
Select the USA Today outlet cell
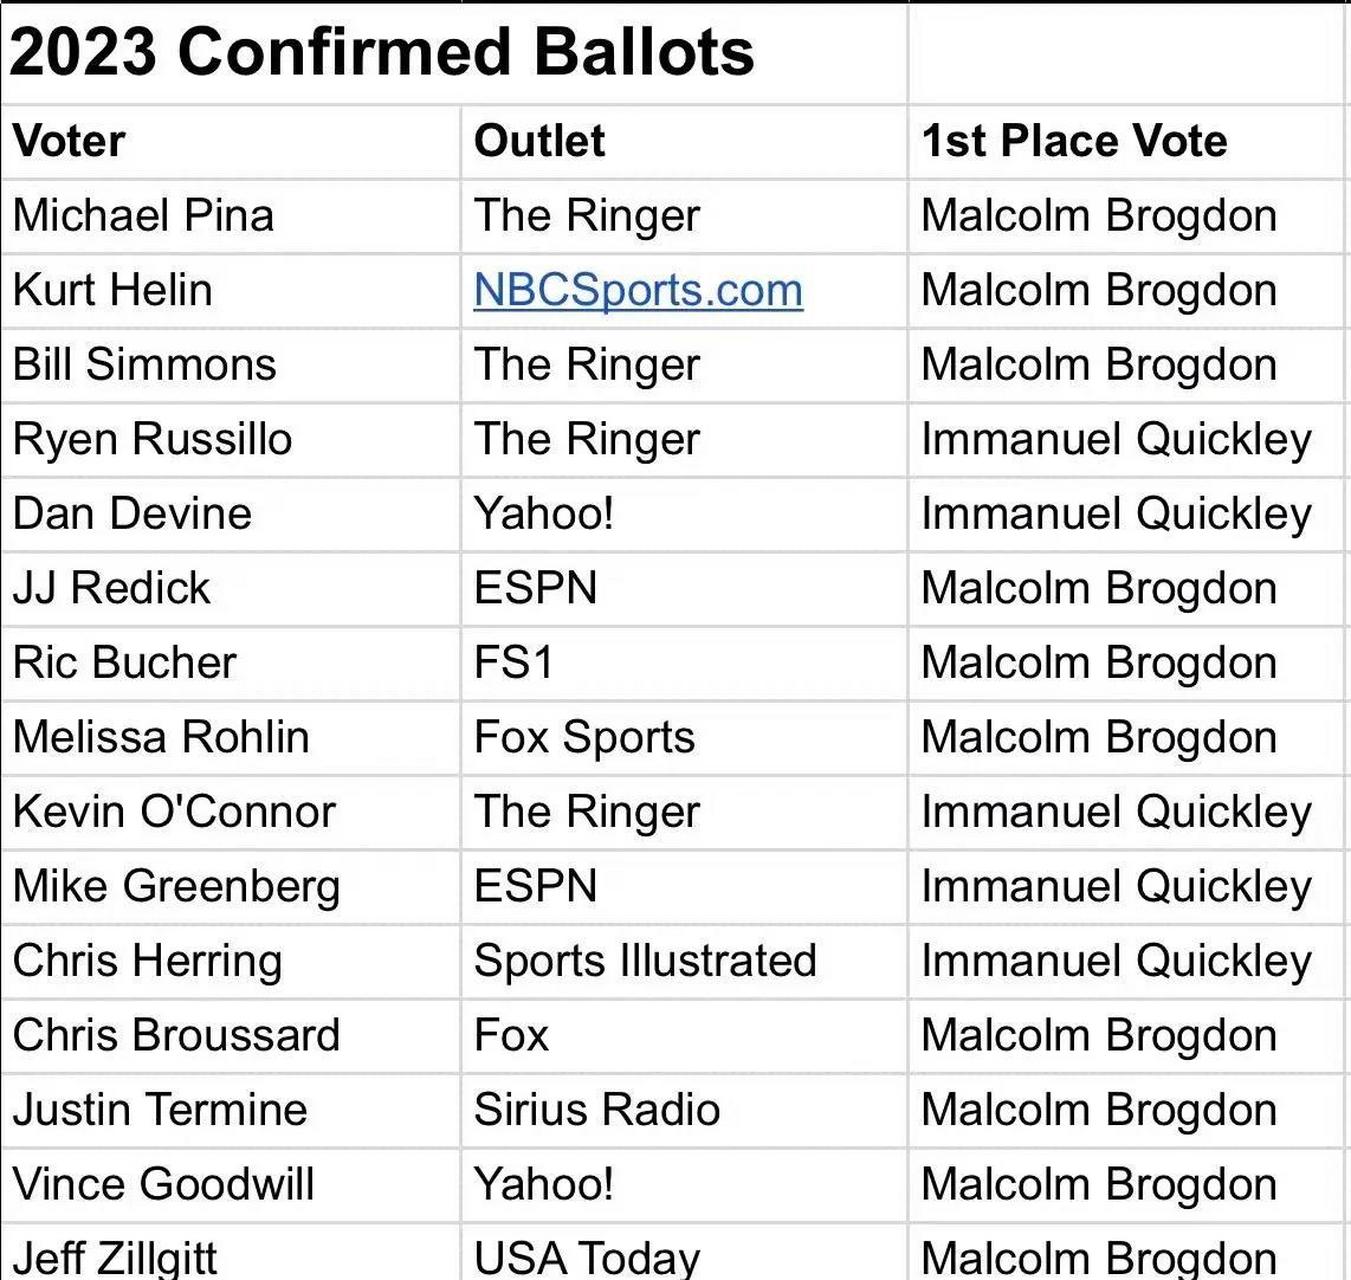coord(586,1257)
